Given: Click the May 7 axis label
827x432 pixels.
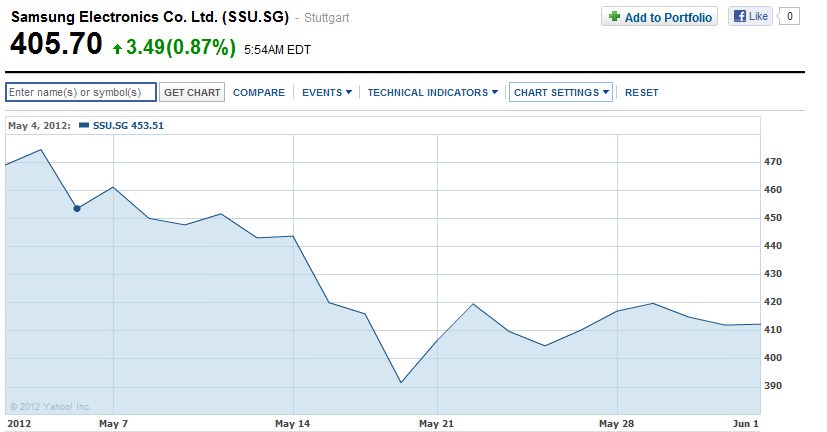Looking at the screenshot, I should pyautogui.click(x=113, y=424).
